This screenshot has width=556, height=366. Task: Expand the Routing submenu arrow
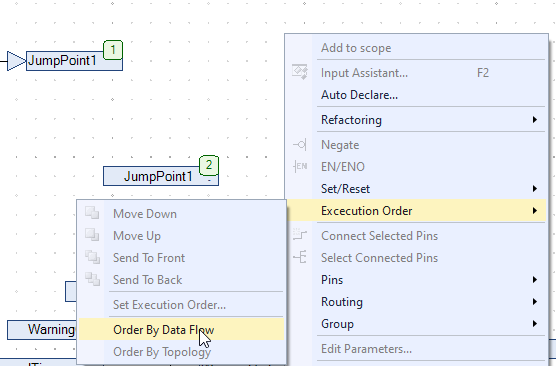coord(534,302)
